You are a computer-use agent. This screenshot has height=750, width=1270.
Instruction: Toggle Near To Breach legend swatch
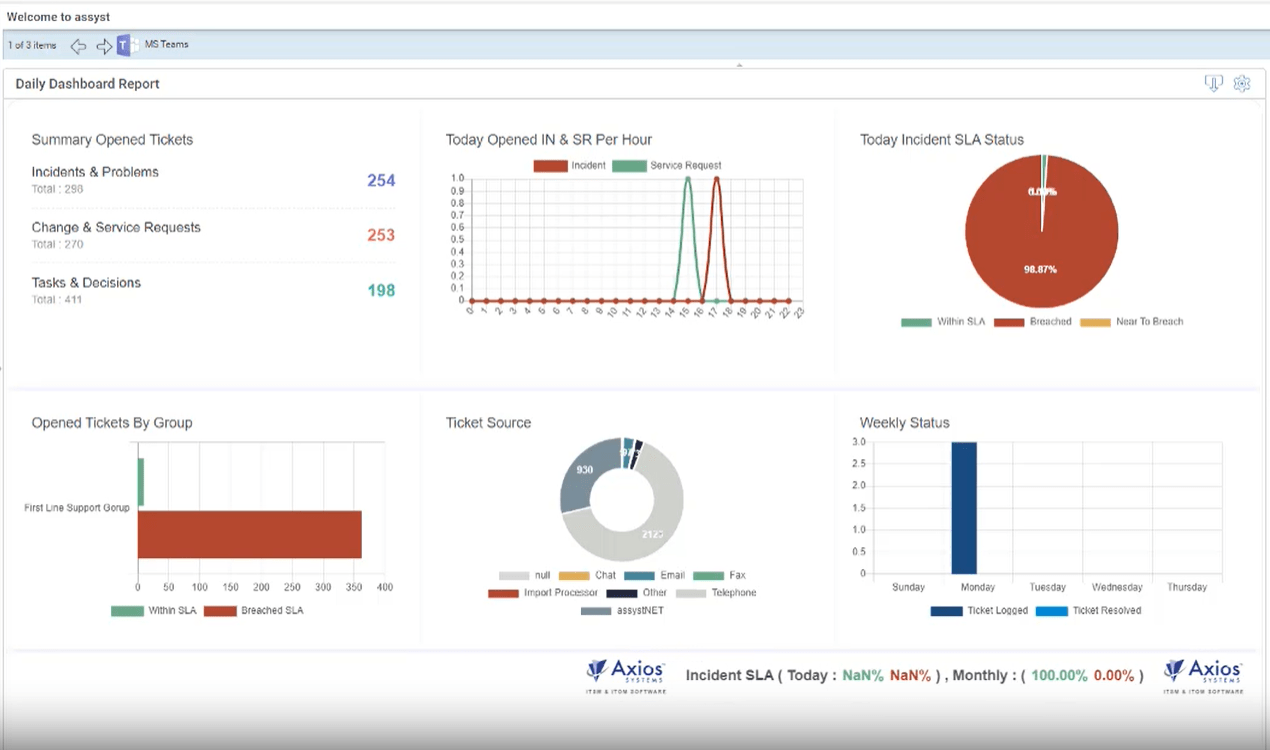coord(1094,322)
